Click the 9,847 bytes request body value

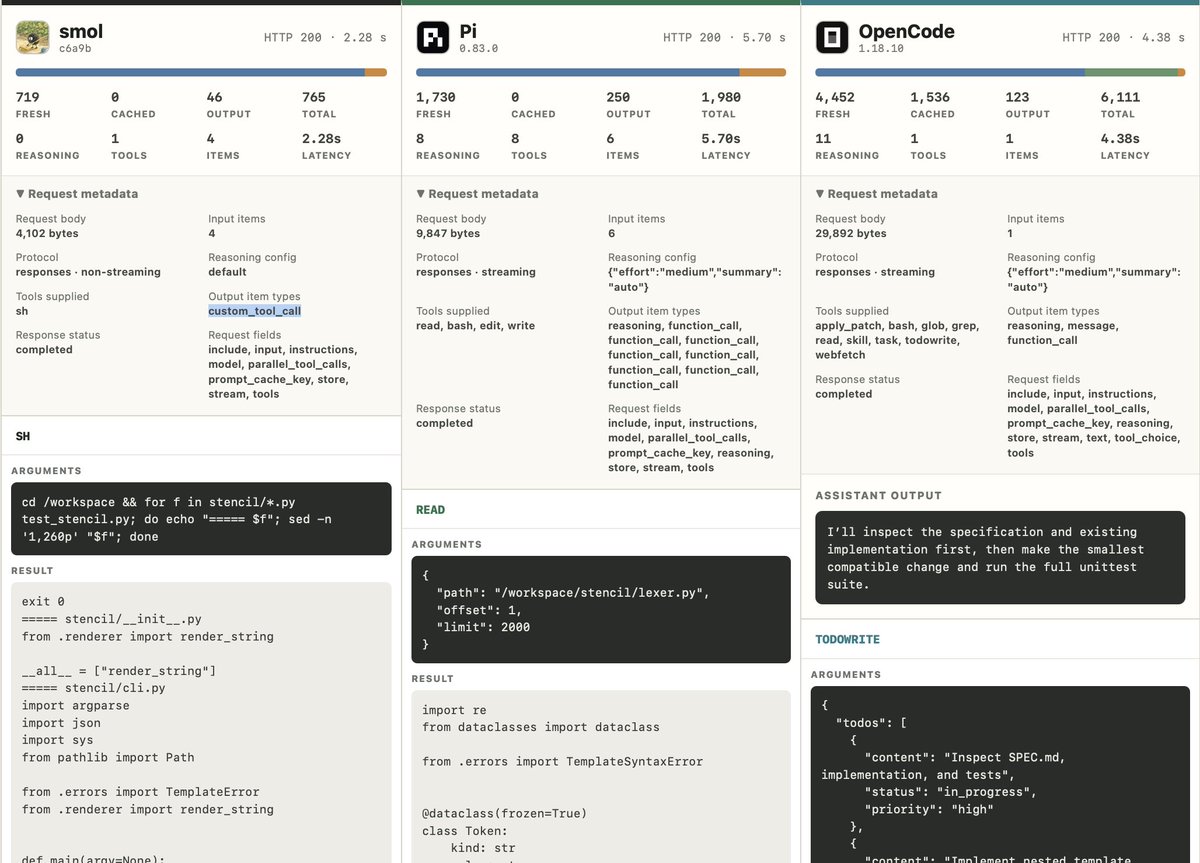(448, 233)
